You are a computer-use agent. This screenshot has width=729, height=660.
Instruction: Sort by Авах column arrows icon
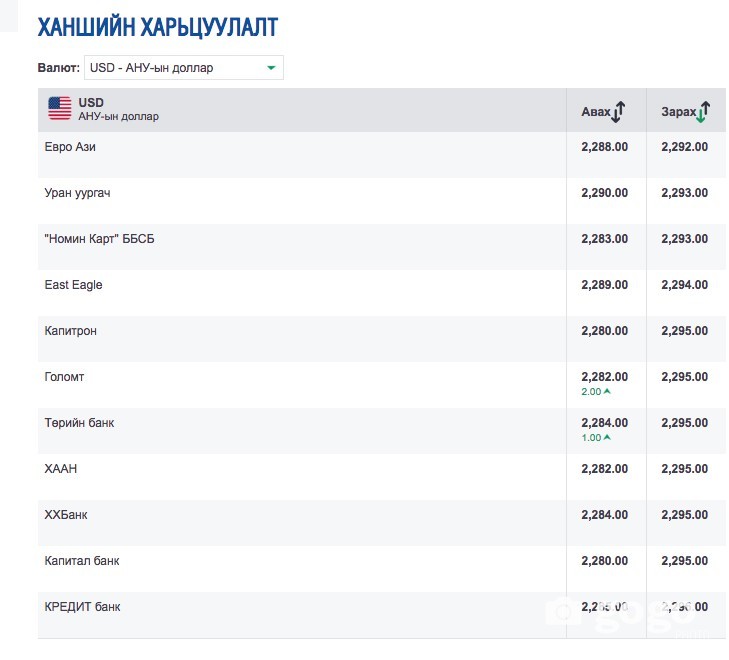pos(618,112)
